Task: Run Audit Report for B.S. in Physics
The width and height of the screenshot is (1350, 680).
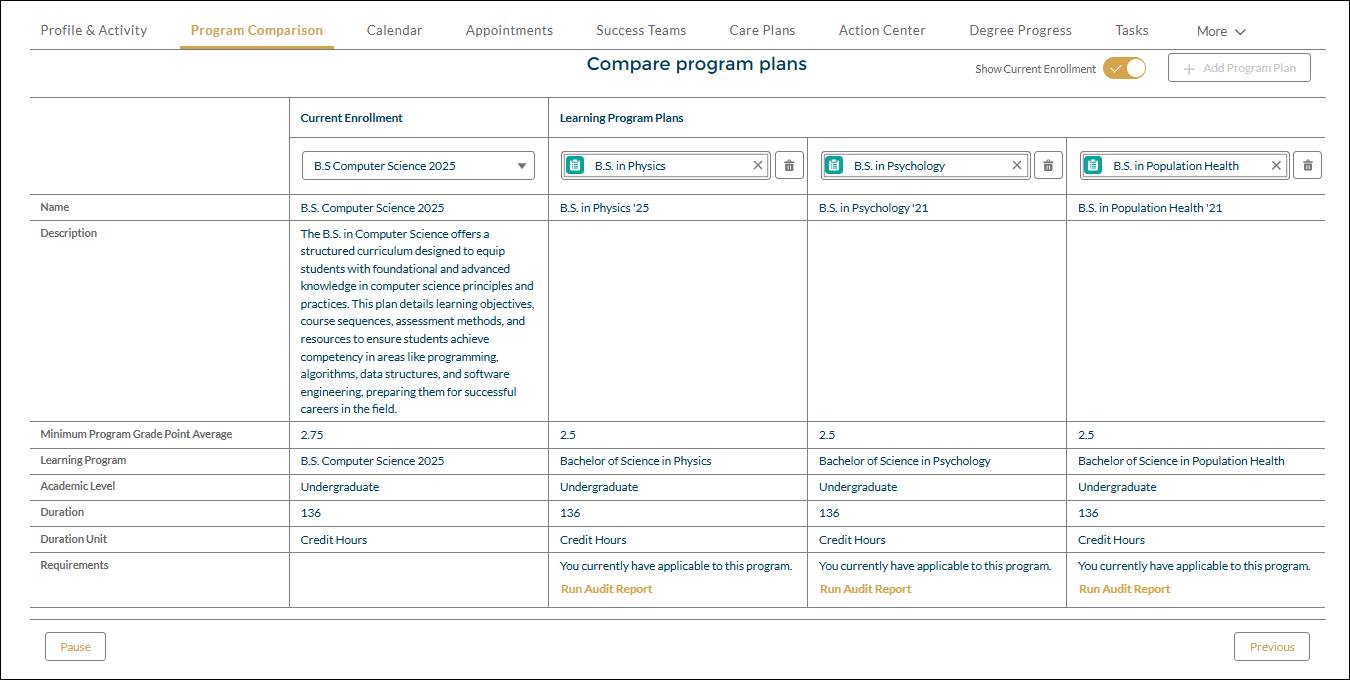Action: click(x=607, y=589)
